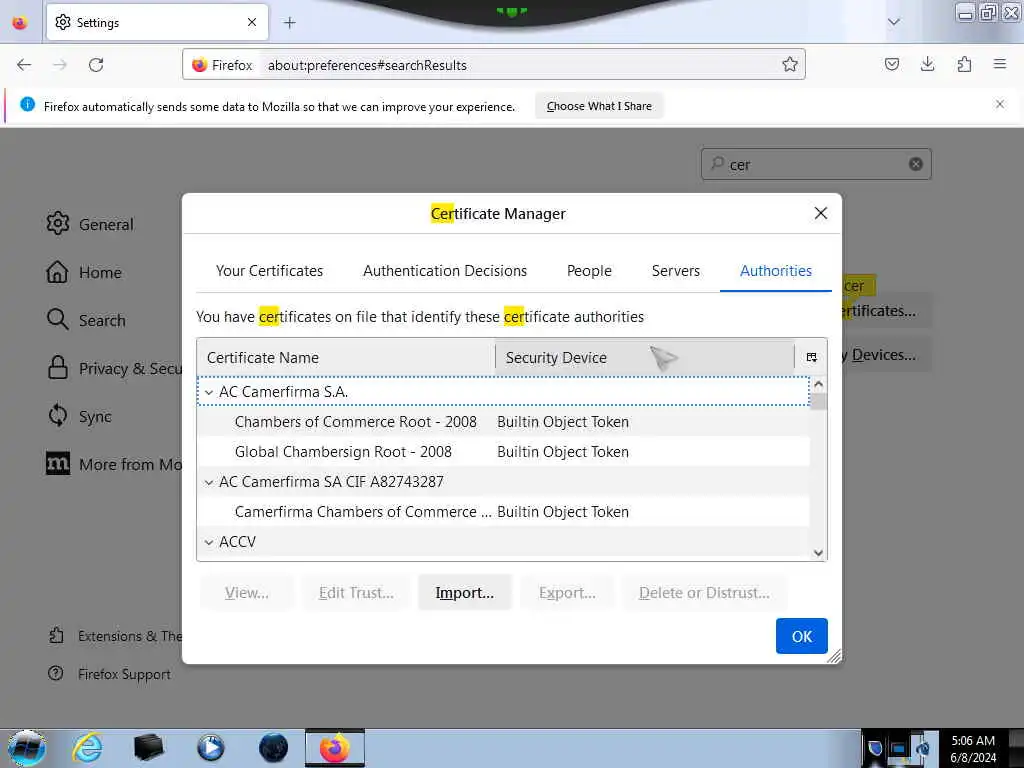This screenshot has width=1024, height=768.
Task: Select Global Chambersign Root - 2008 certificate
Action: coord(504,452)
